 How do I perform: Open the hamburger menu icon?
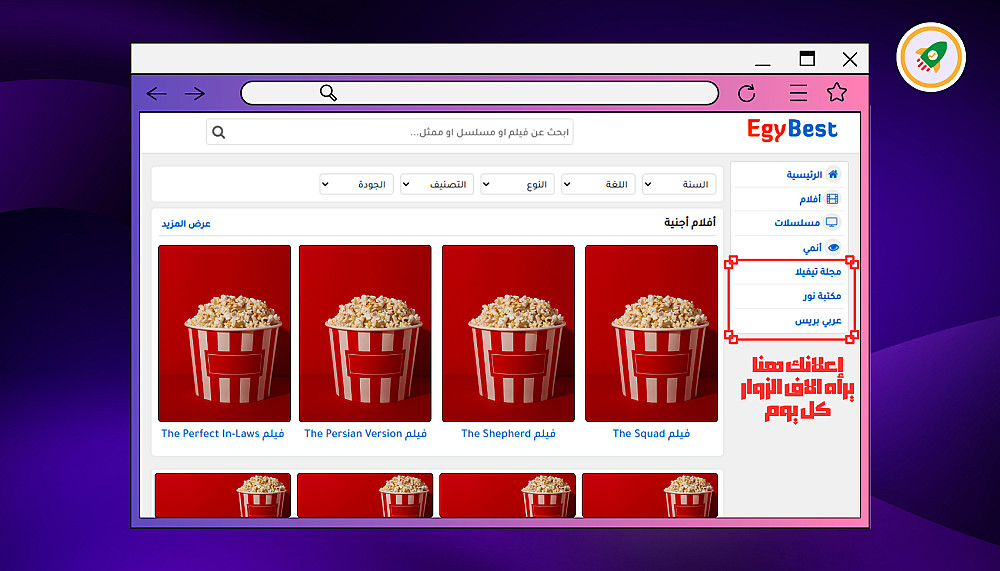(798, 93)
